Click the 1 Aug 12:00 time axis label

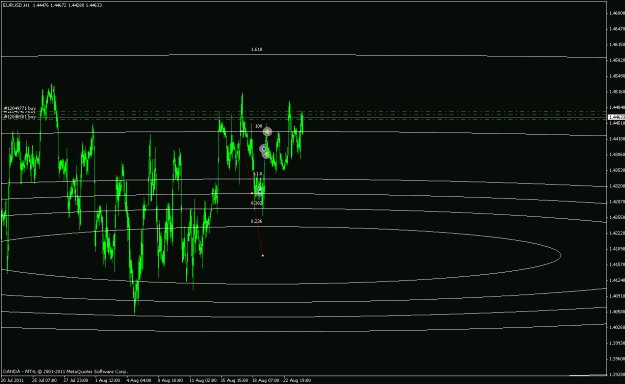(107, 380)
